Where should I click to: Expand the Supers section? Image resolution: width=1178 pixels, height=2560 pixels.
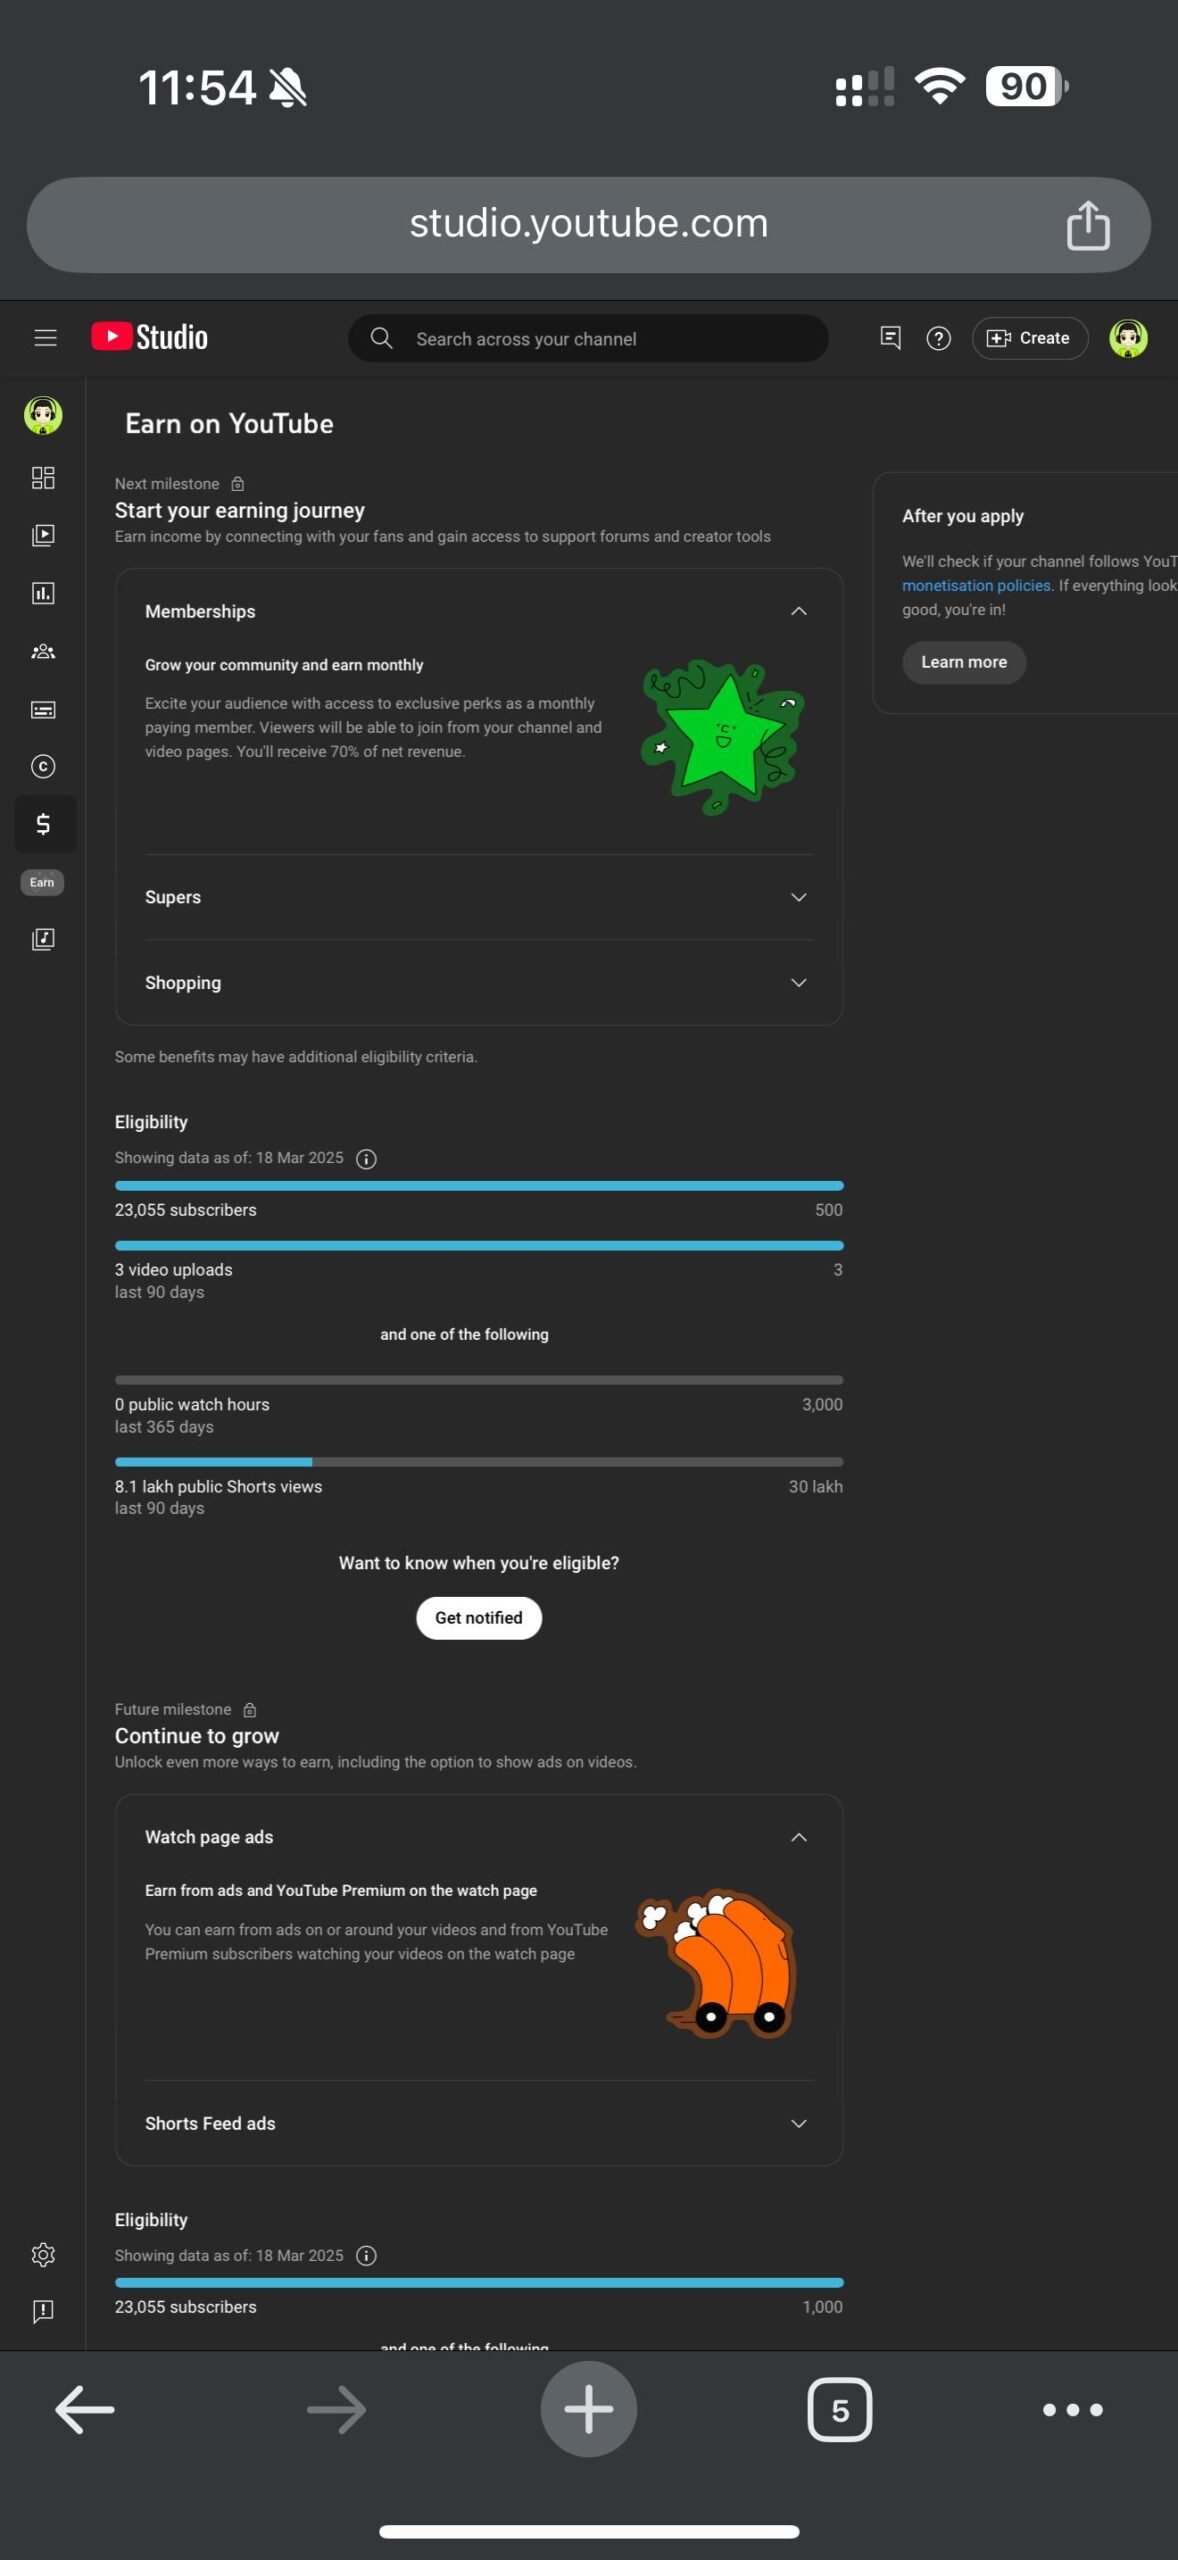click(798, 897)
